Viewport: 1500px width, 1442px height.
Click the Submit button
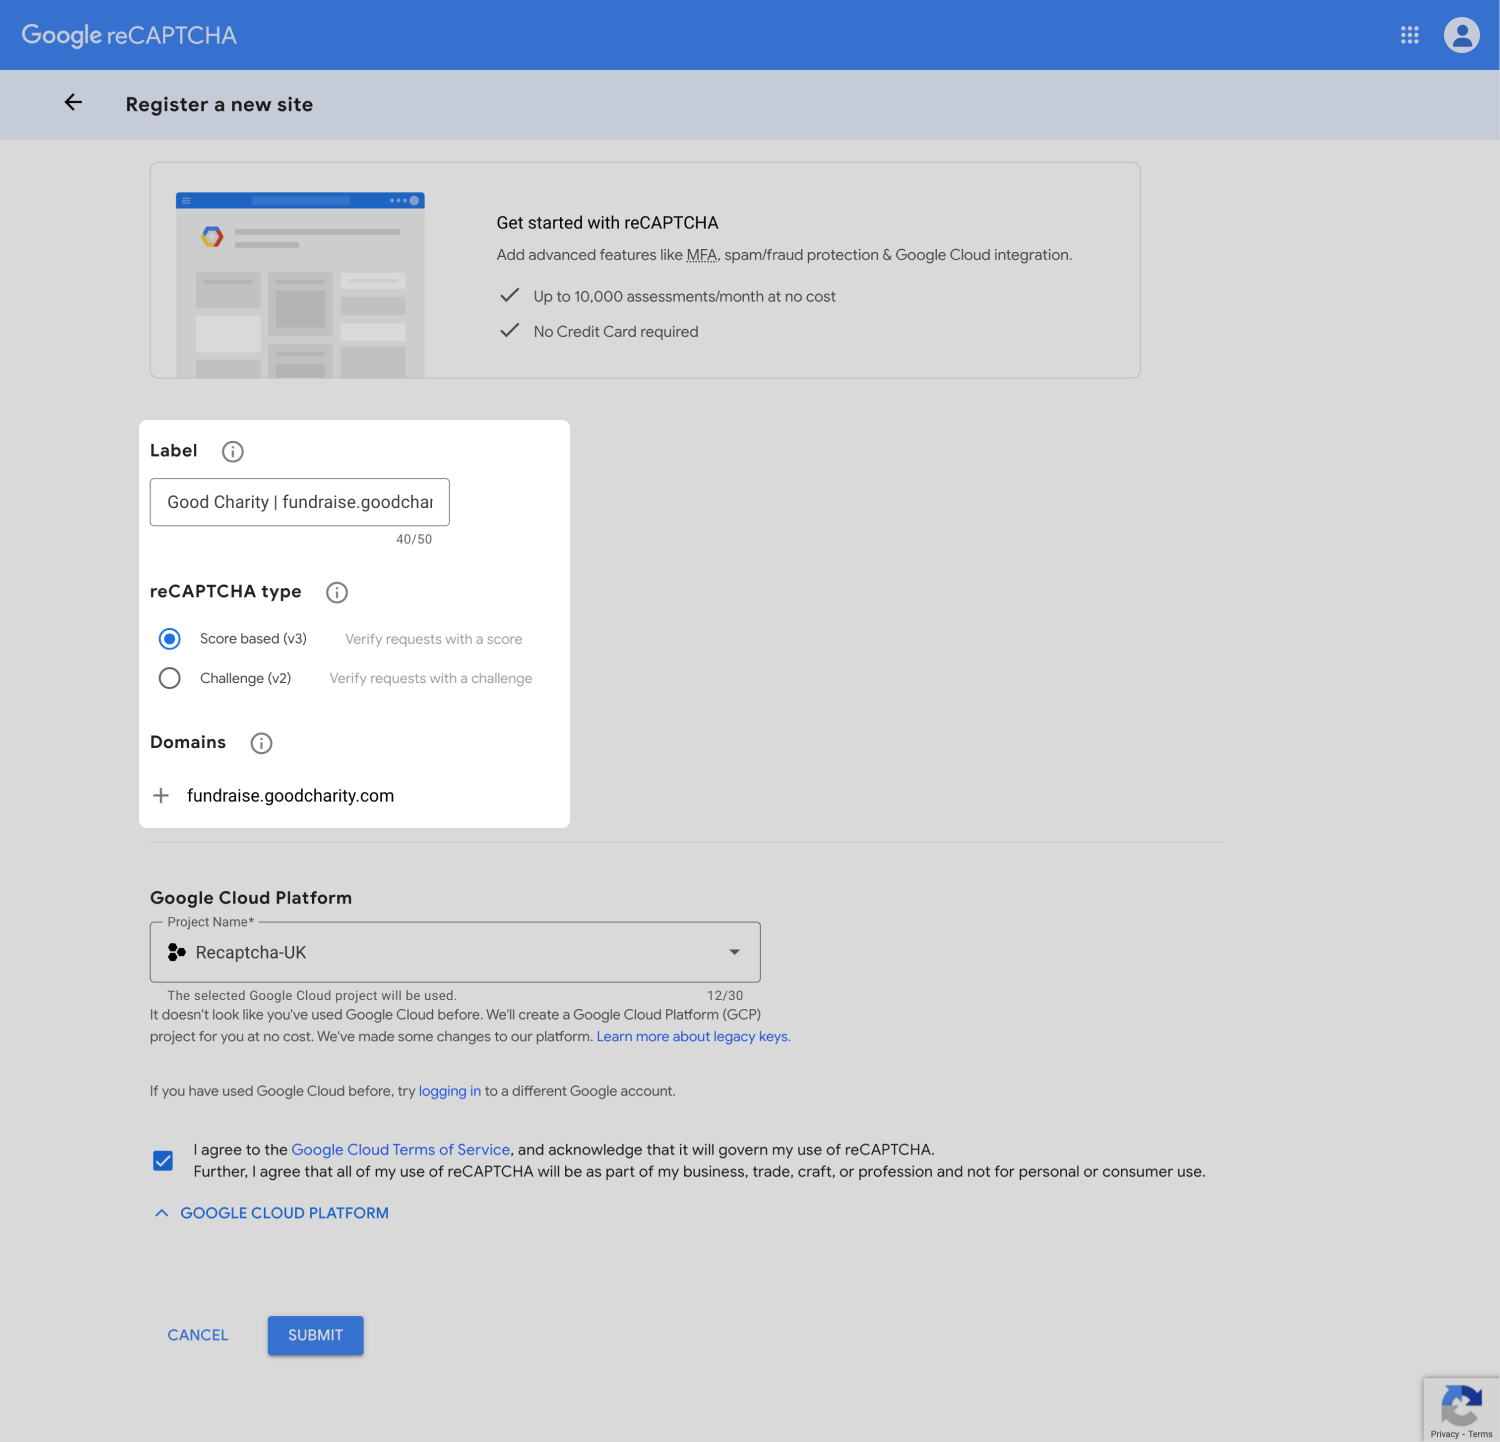[315, 1335]
